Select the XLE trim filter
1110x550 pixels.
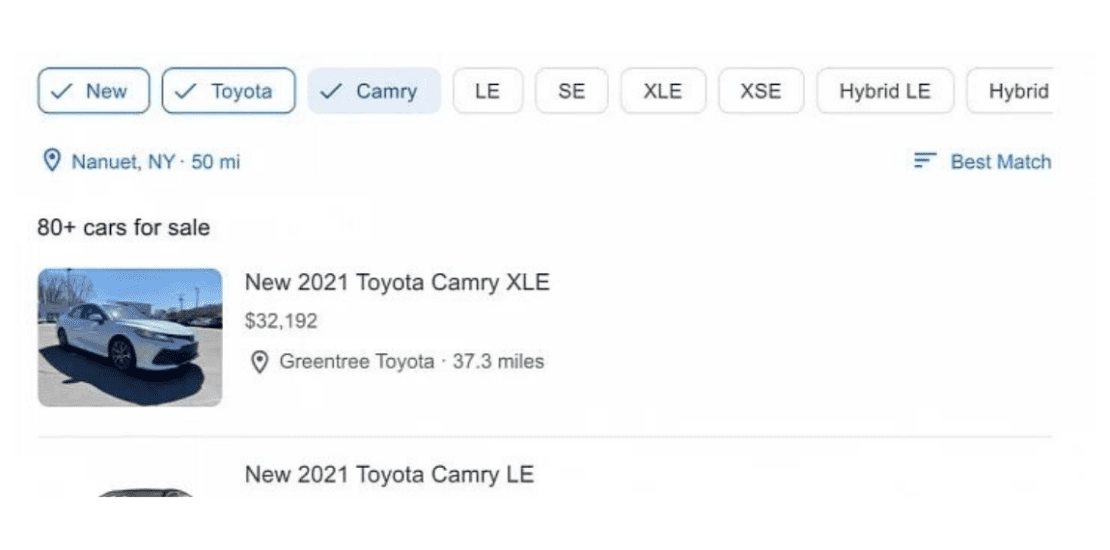coord(663,91)
